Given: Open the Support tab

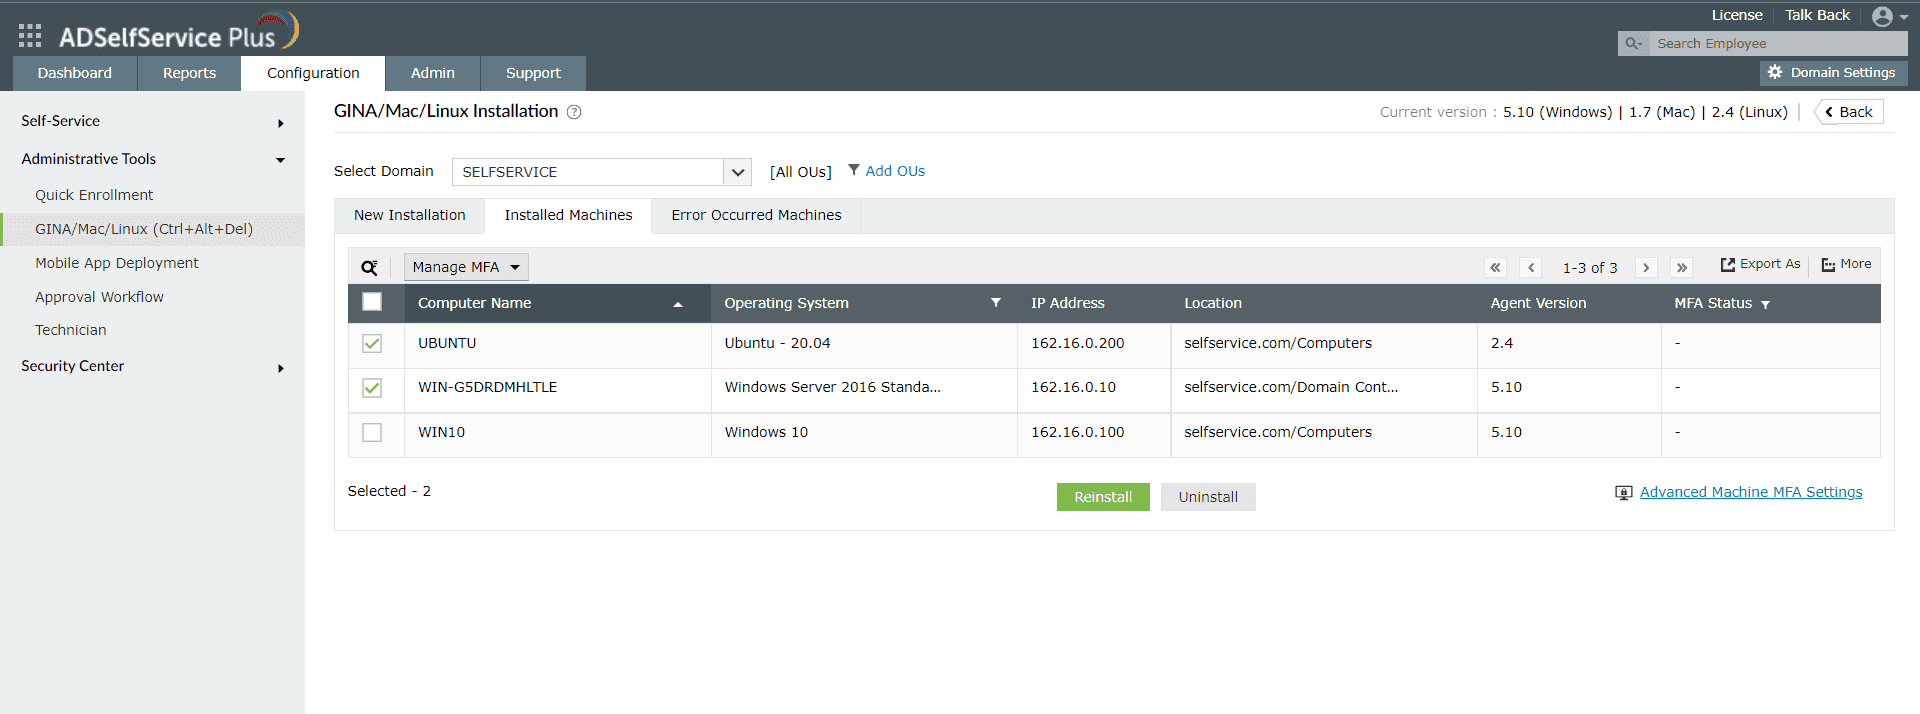Looking at the screenshot, I should [x=533, y=73].
